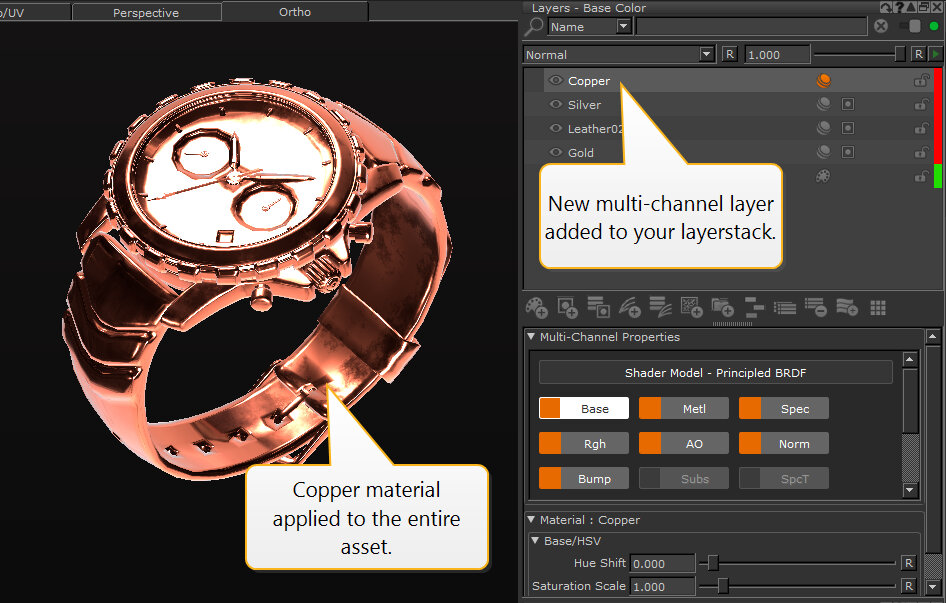
Task: Switch to the Perspective view tab
Action: pyautogui.click(x=146, y=13)
